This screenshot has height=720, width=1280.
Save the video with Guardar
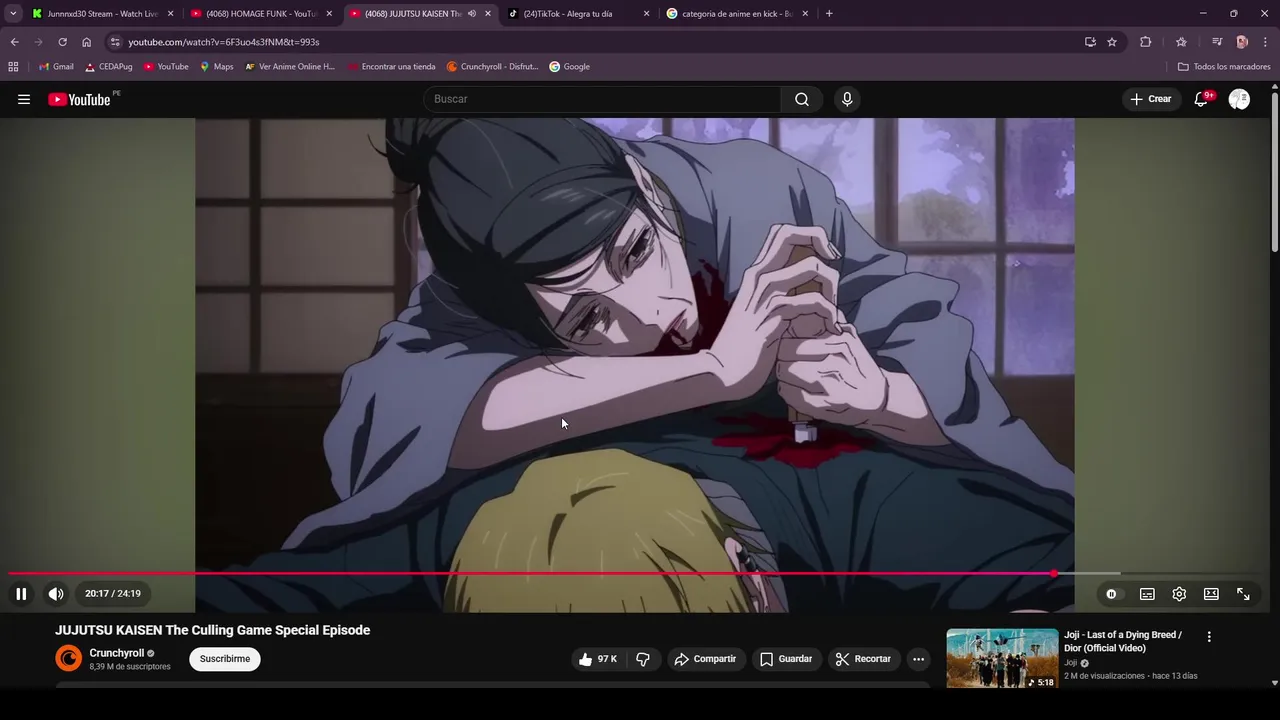pyautogui.click(x=786, y=659)
